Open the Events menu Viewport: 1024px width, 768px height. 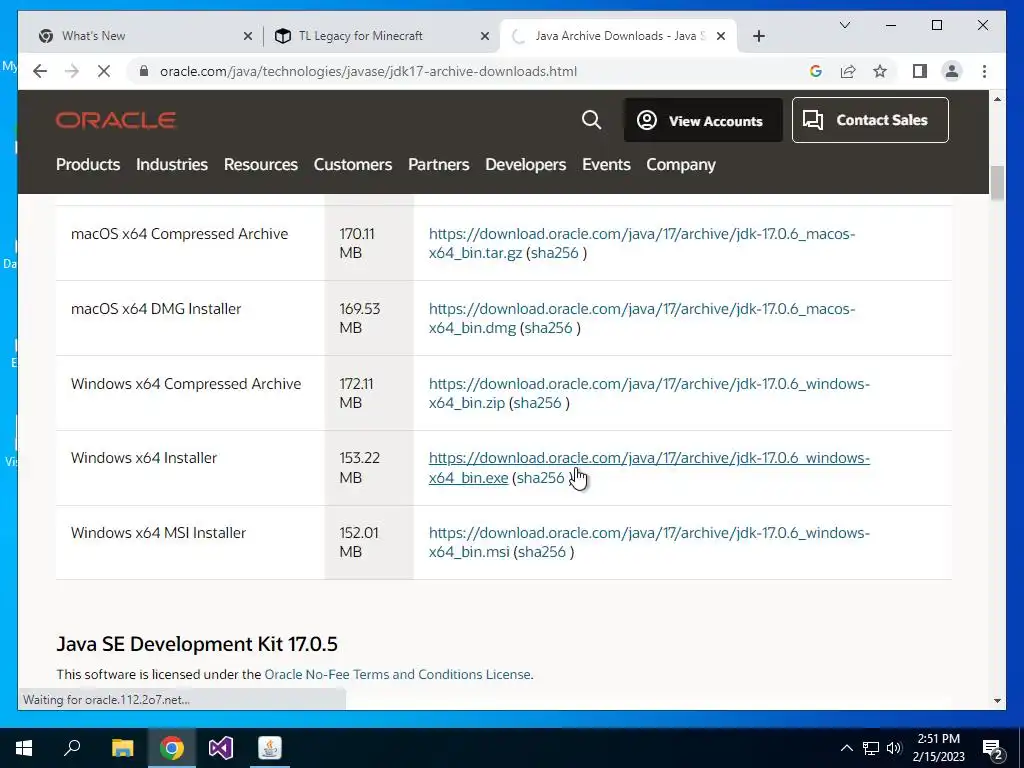[x=606, y=165]
